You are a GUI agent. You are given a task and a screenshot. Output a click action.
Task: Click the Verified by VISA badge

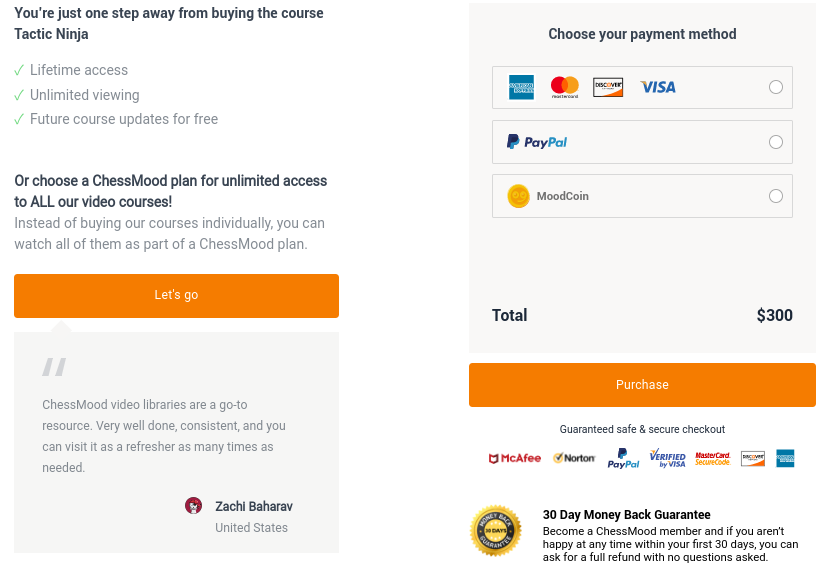(667, 458)
